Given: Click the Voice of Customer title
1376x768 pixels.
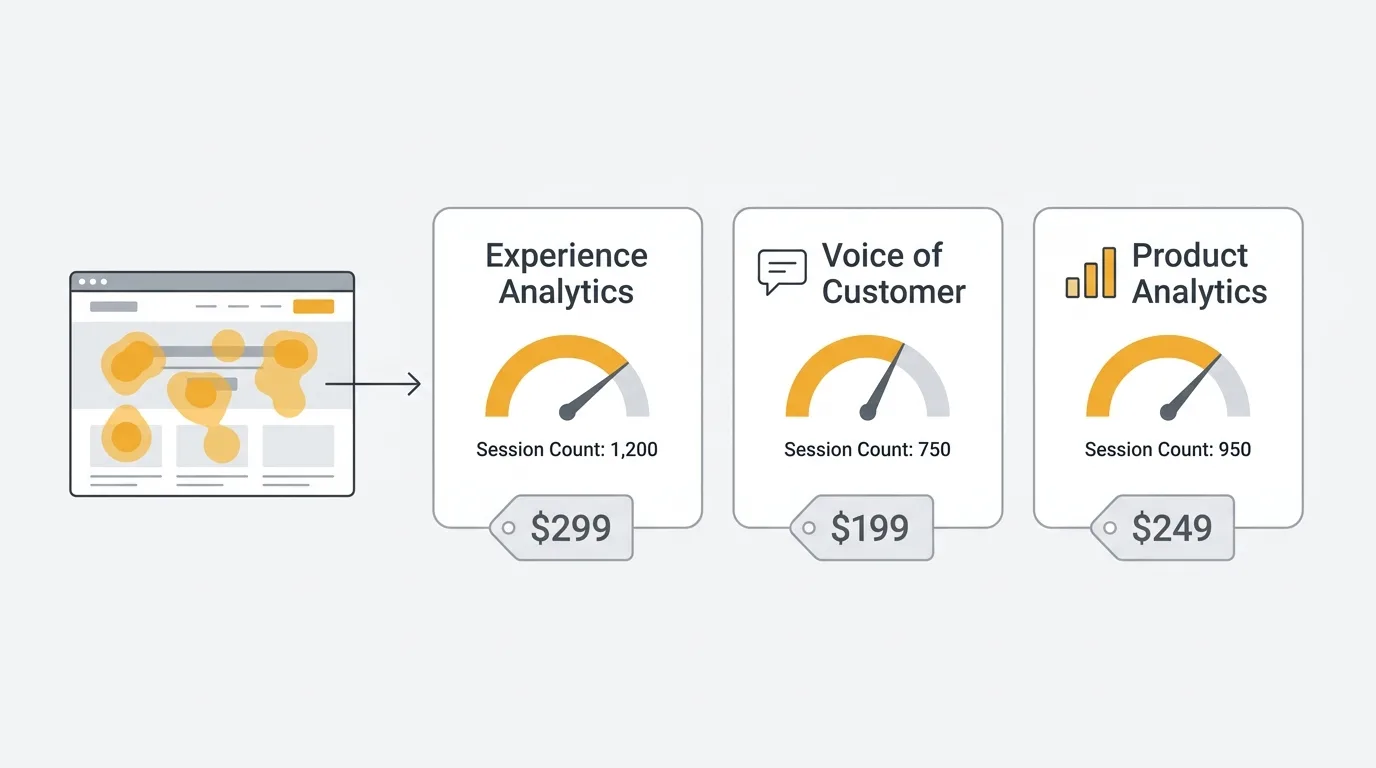Looking at the screenshot, I should tap(893, 273).
